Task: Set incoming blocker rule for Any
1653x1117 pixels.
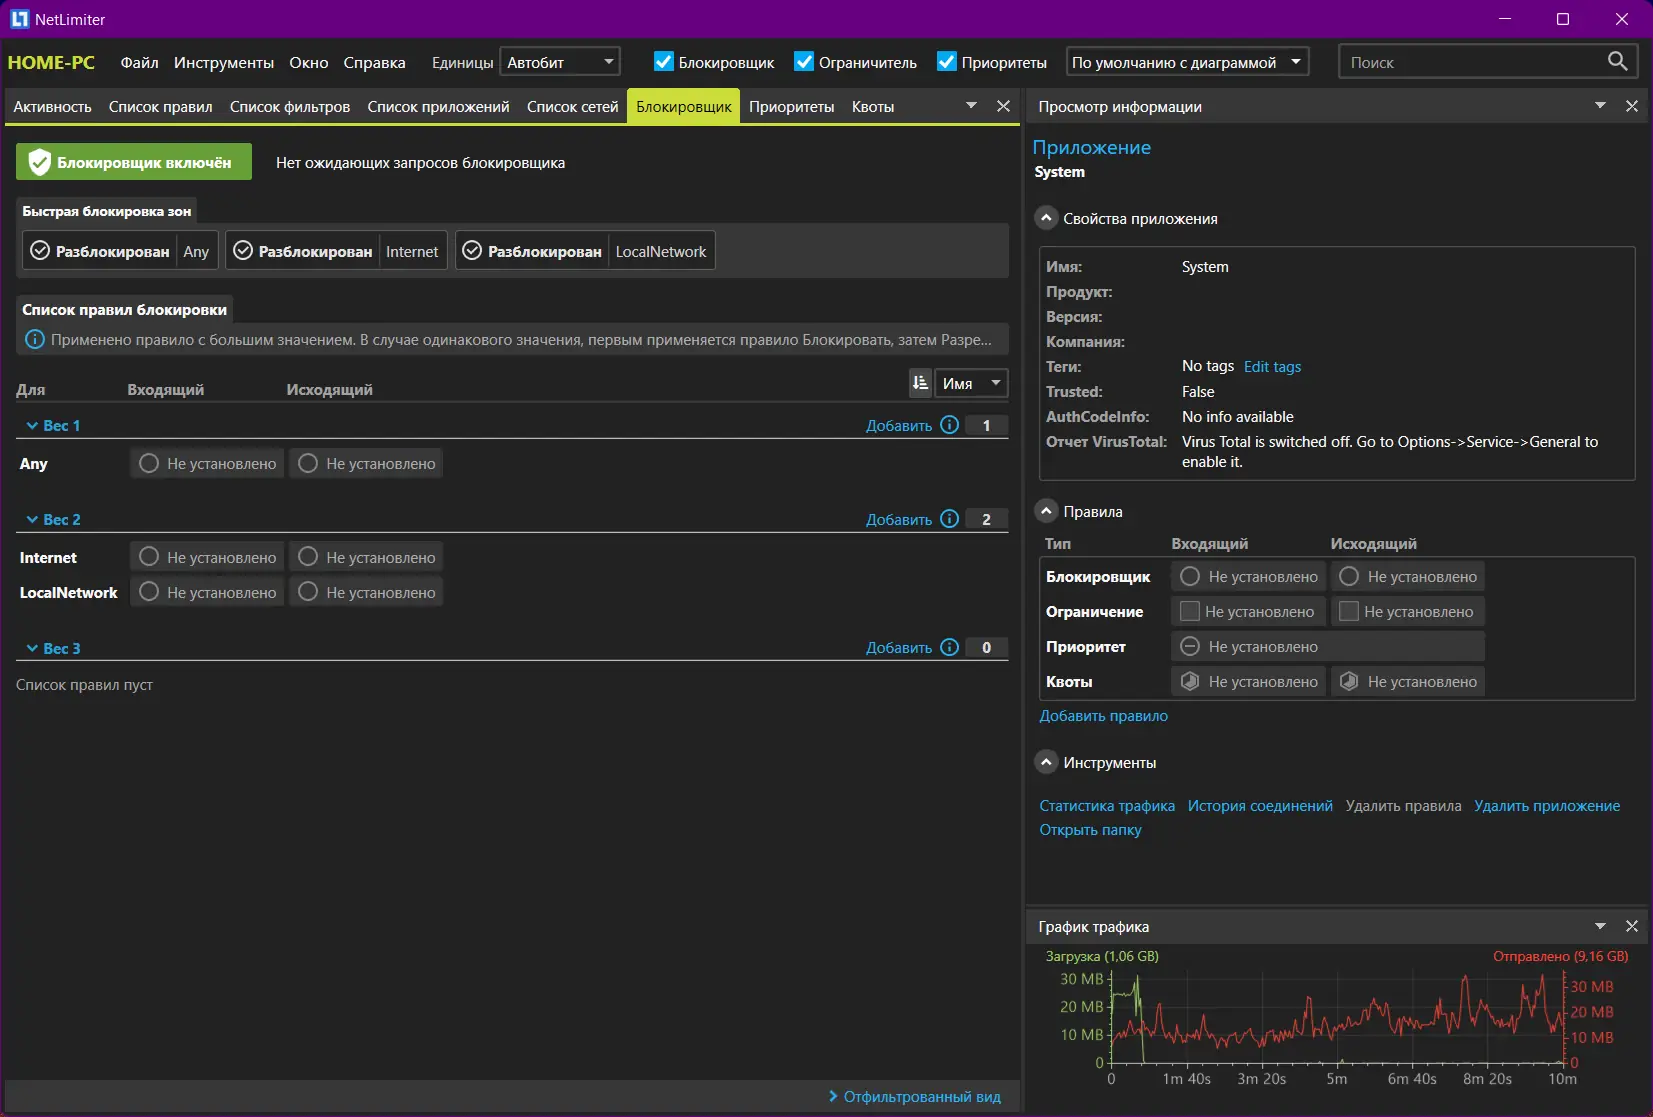Action: (149, 463)
